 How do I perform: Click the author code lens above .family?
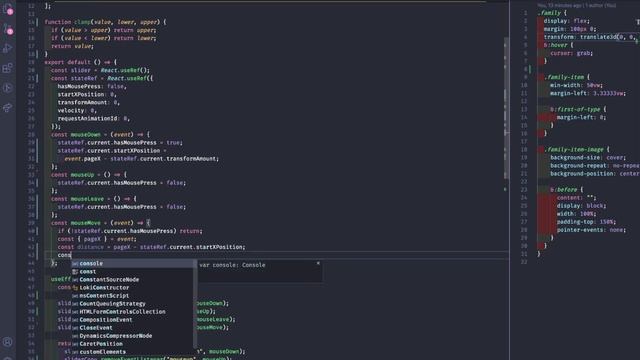(577, 5)
